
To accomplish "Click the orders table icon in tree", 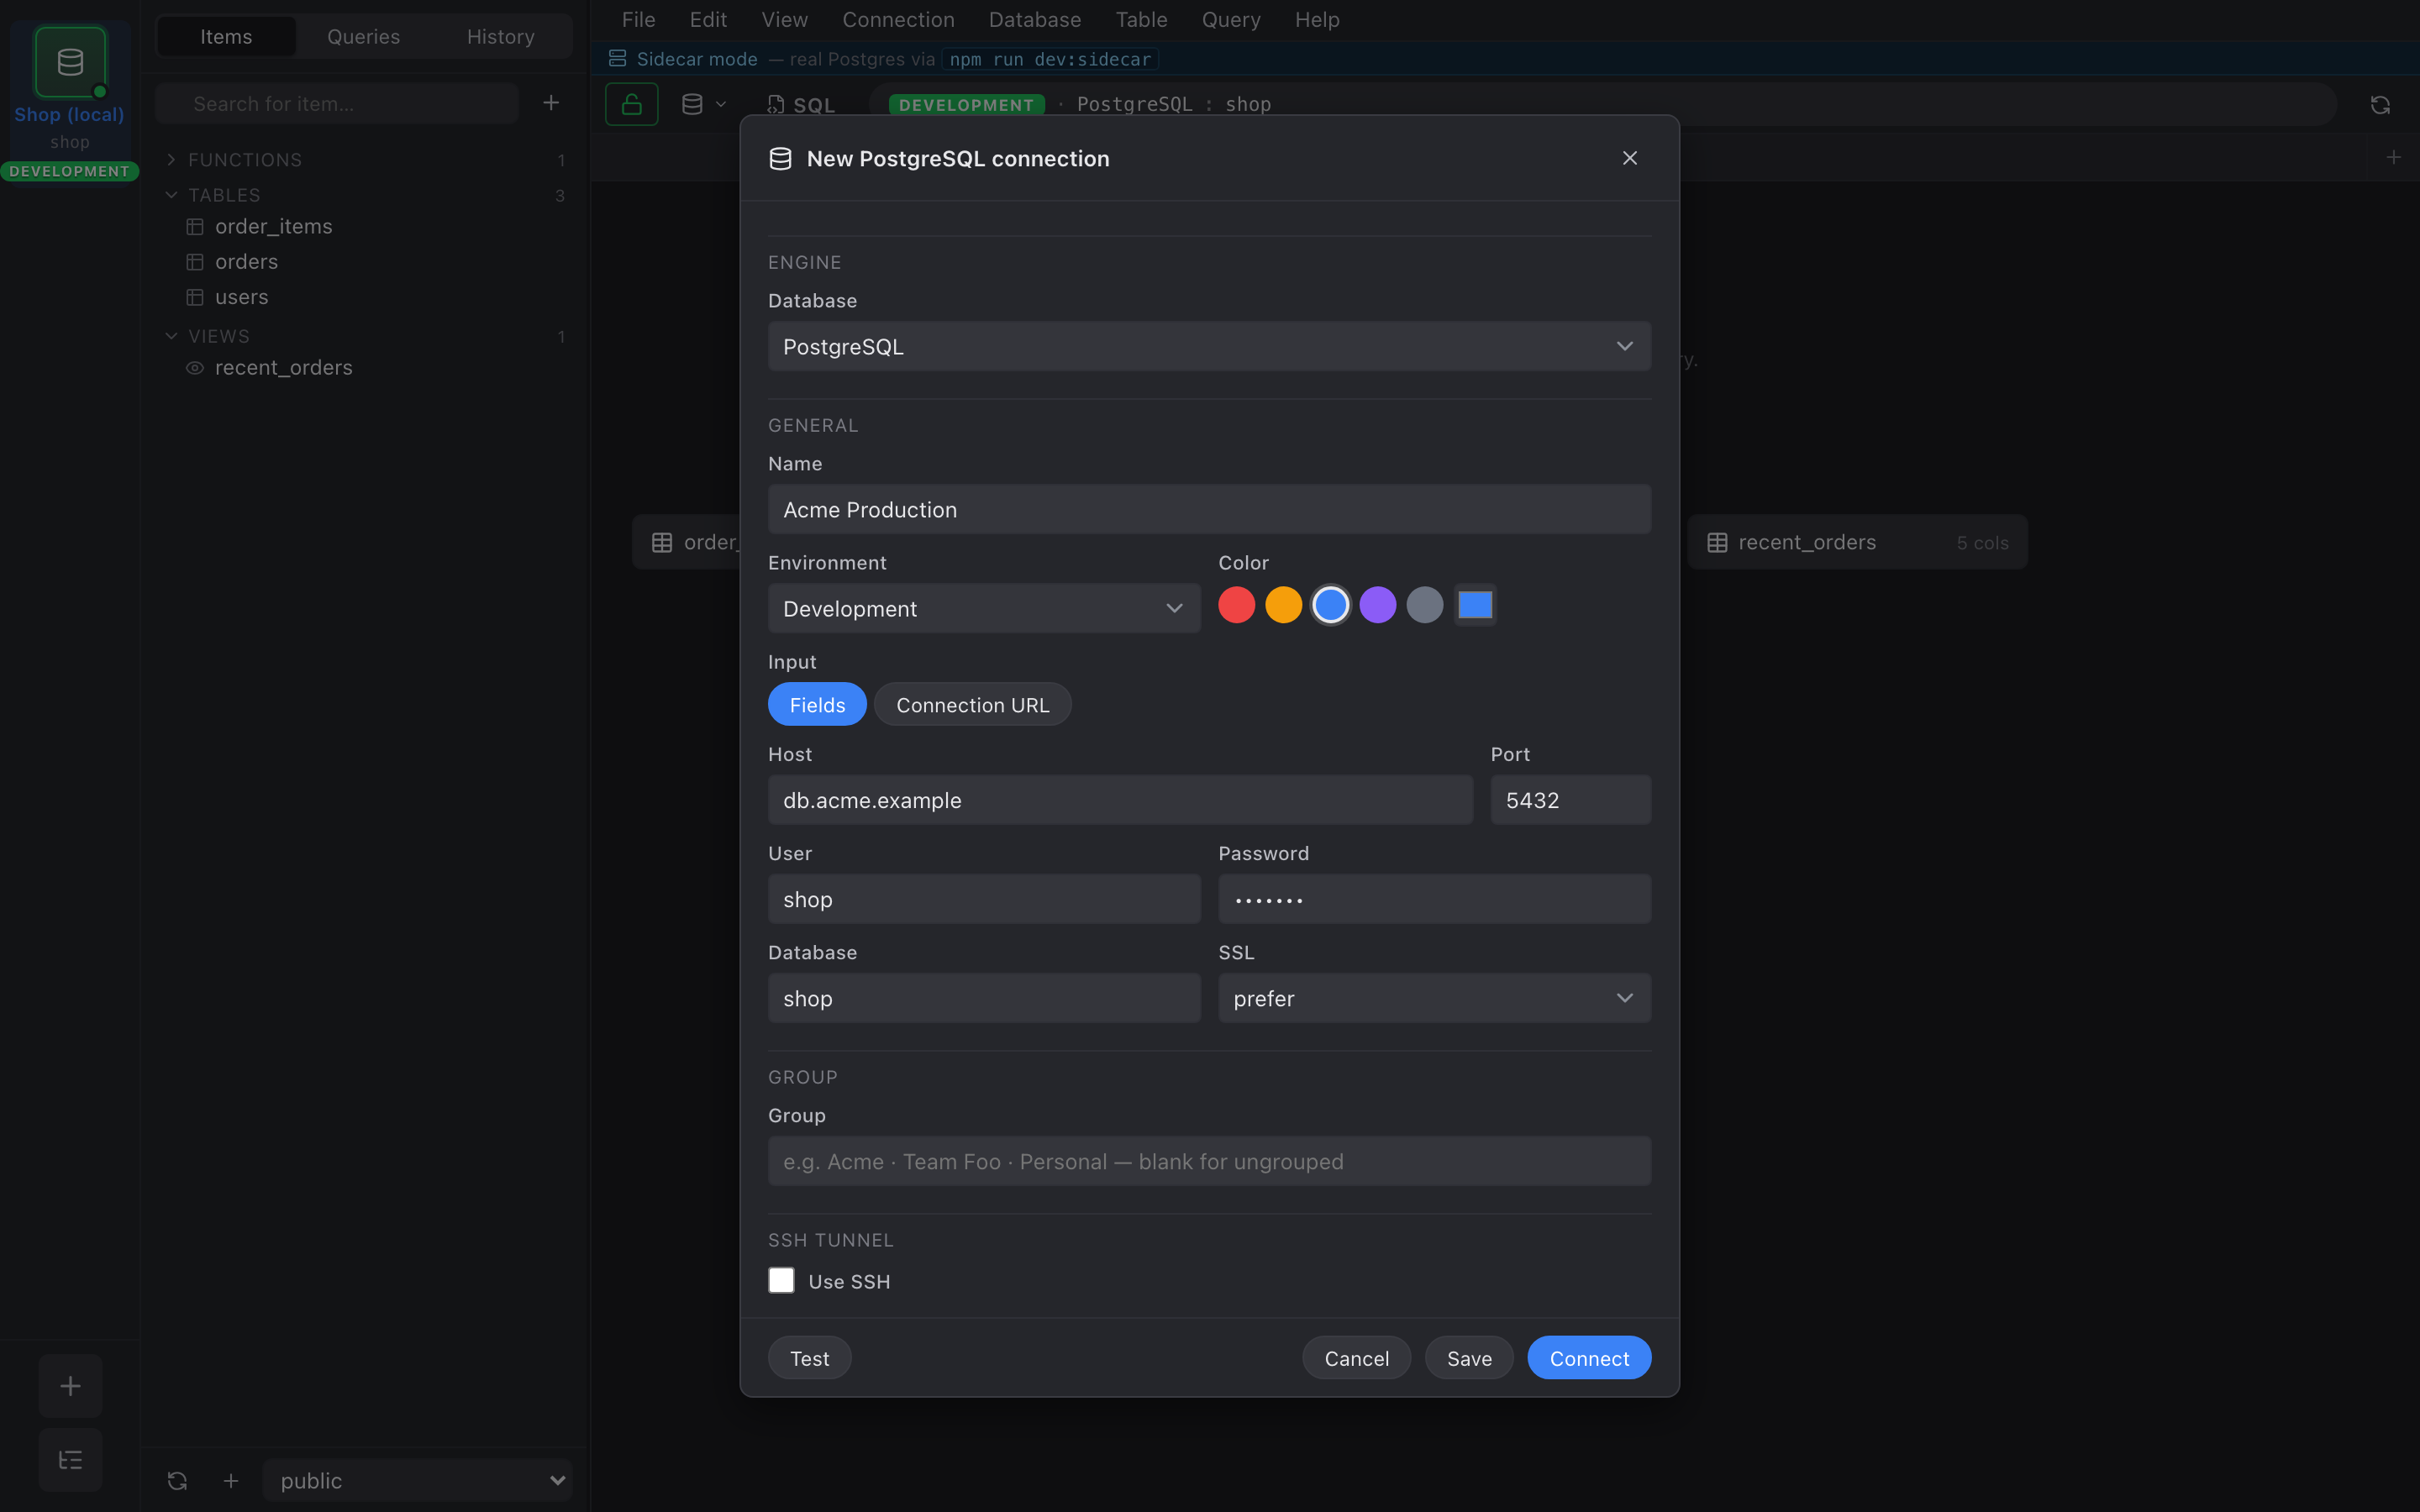I will (x=195, y=262).
